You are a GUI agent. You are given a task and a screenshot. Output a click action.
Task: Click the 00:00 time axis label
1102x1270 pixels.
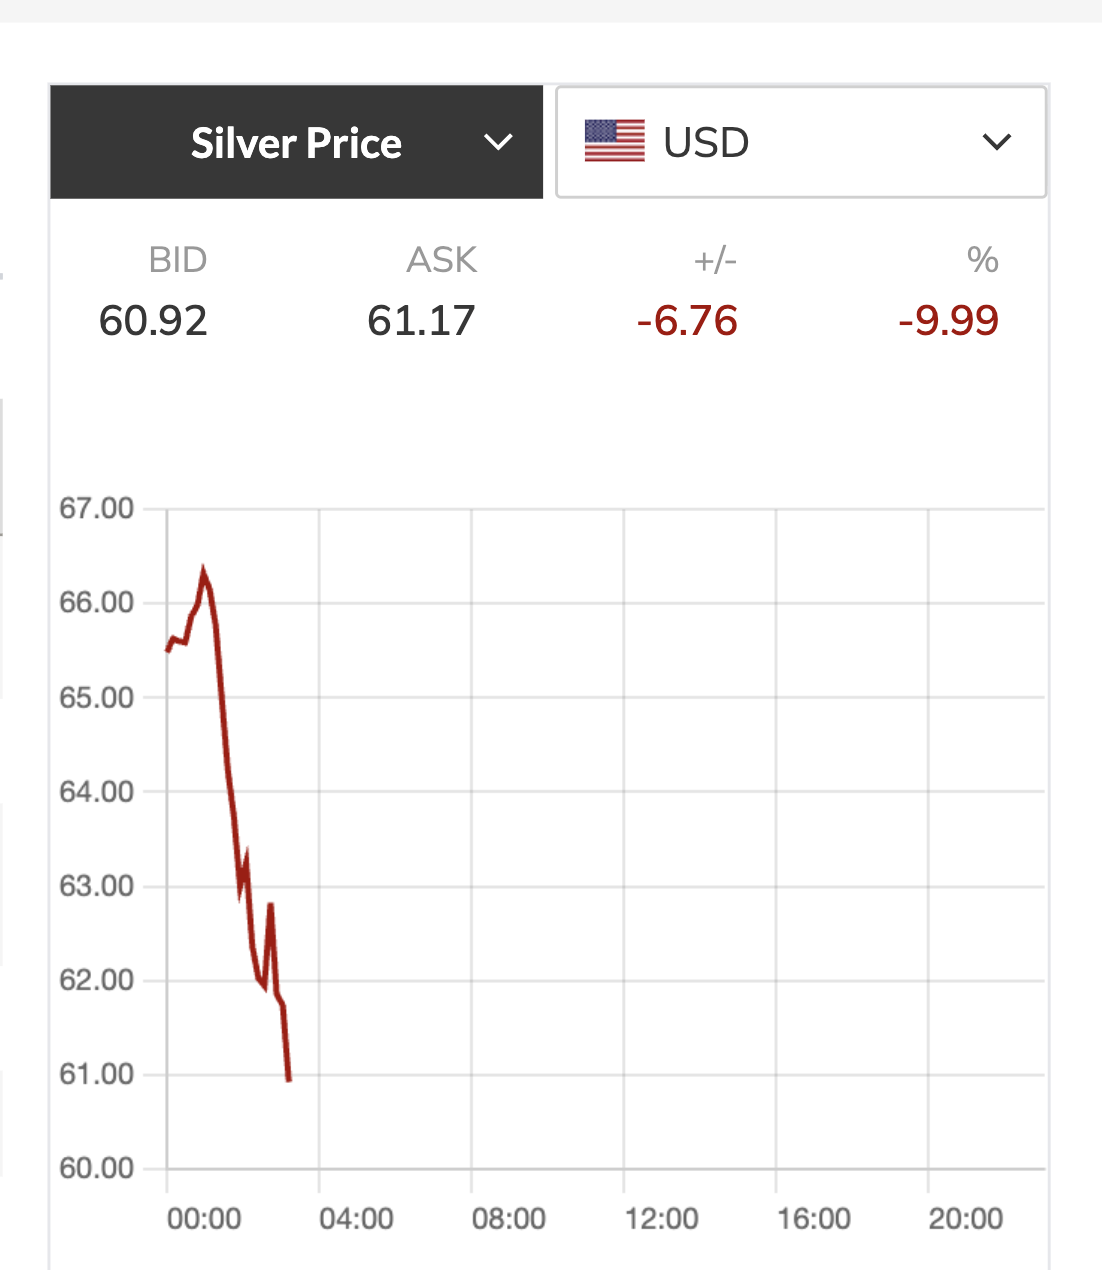pos(204,1218)
